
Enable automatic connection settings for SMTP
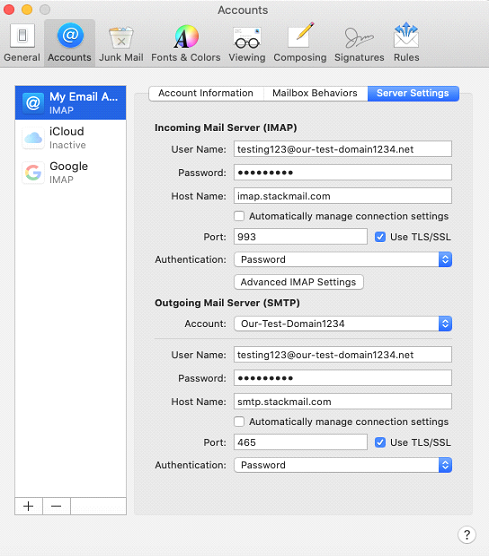239,422
